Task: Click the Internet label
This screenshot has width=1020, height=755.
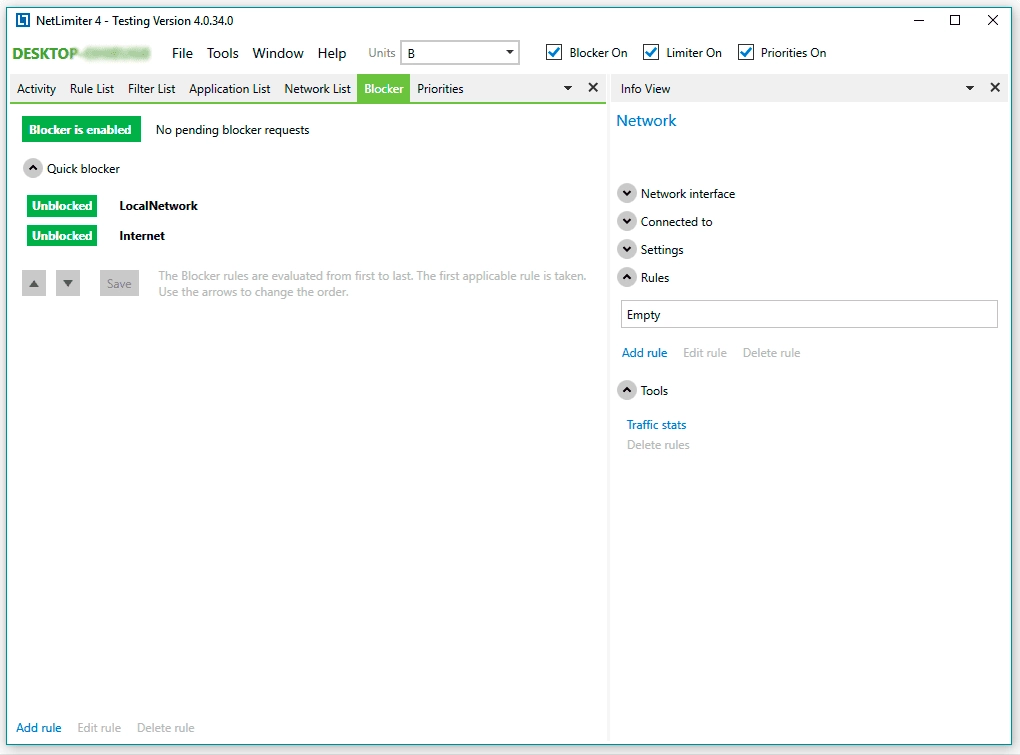Action: coord(142,235)
